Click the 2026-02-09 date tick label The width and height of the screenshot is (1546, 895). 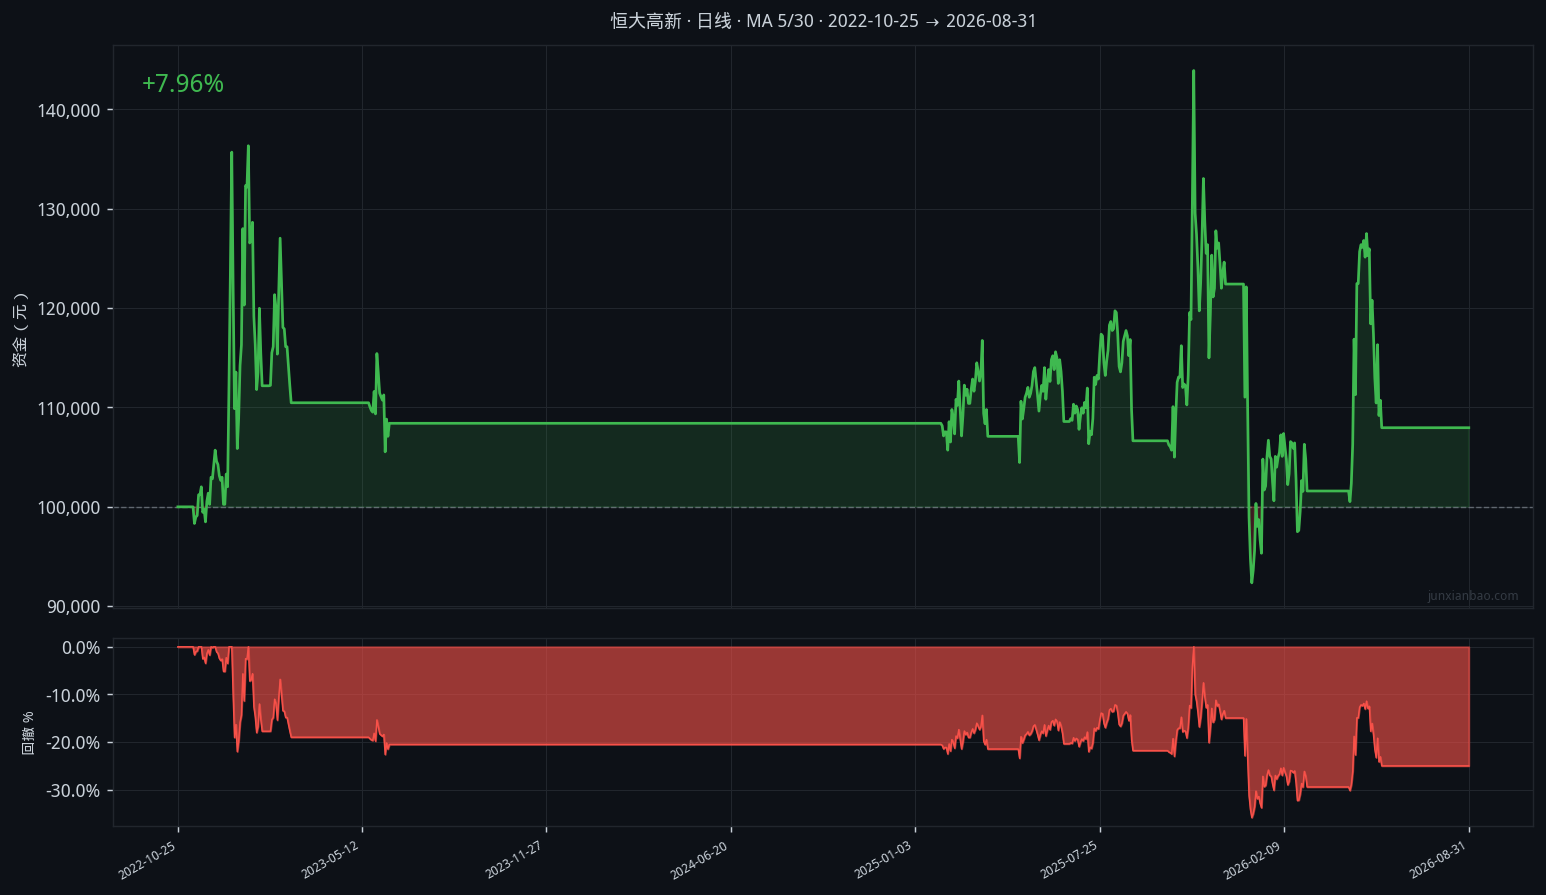1253,860
